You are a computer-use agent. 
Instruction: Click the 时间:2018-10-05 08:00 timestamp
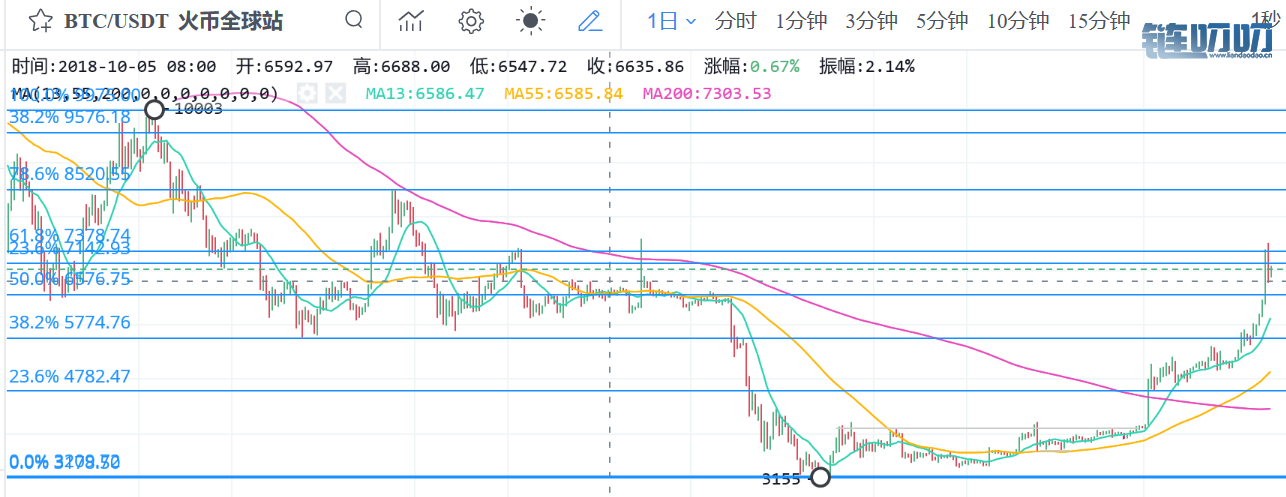tap(114, 67)
